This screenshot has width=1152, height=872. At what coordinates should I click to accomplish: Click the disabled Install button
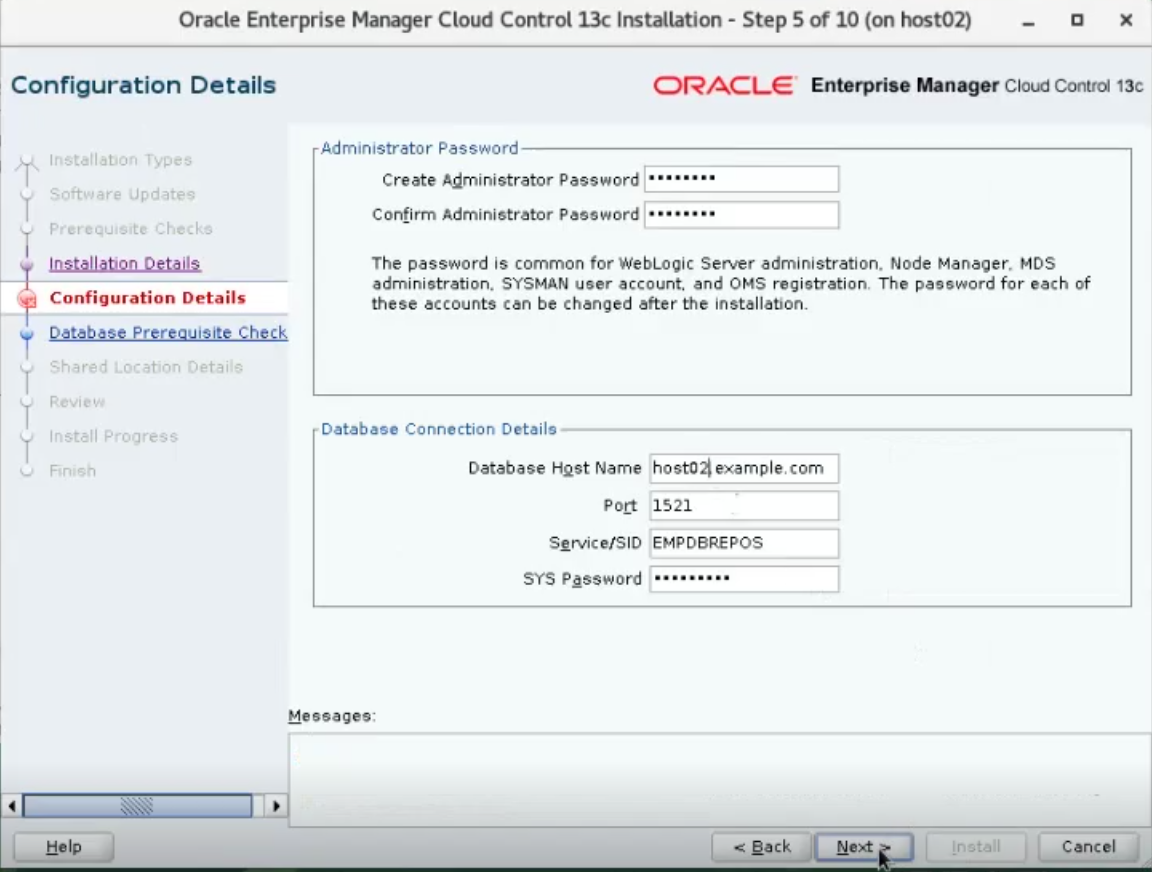tap(976, 847)
